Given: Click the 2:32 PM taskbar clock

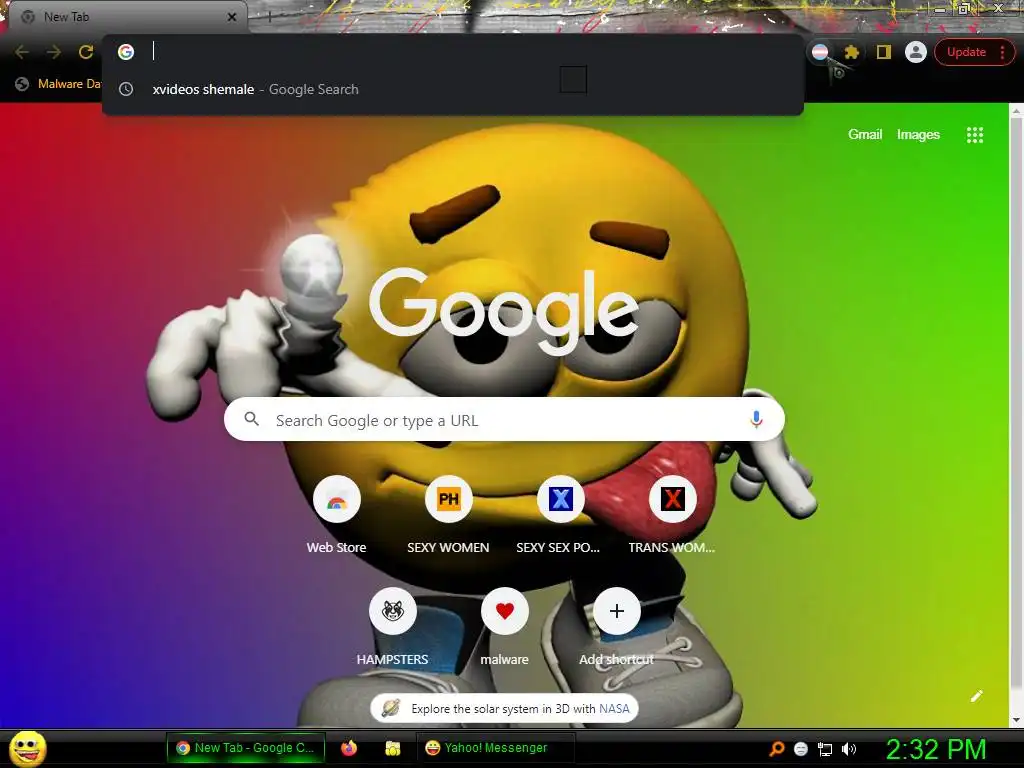Looking at the screenshot, I should 935,749.
